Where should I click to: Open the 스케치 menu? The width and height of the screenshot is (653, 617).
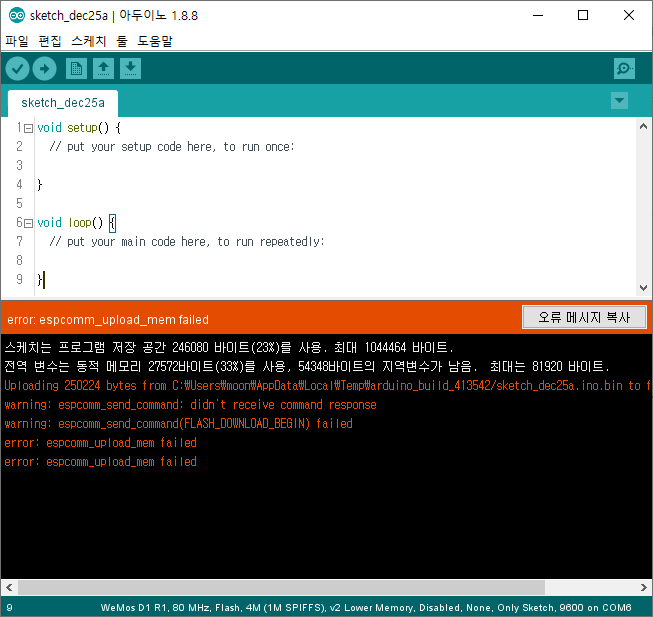pyautogui.click(x=89, y=41)
